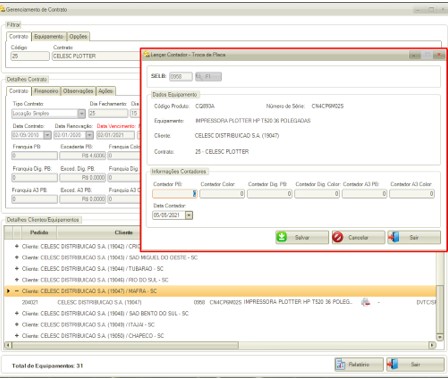Click Sair in the Lançar Contador dialog
Screen dimensions: 448x379
414,237
